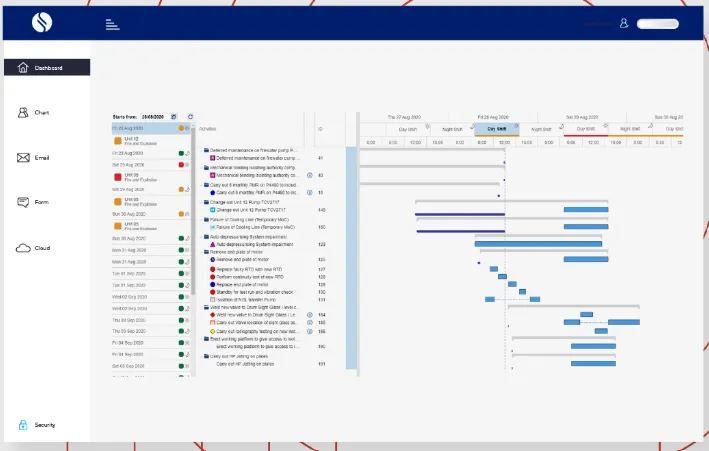
Task: Select the highlighted Fri 28 Aug 2020 row
Action: [151, 128]
